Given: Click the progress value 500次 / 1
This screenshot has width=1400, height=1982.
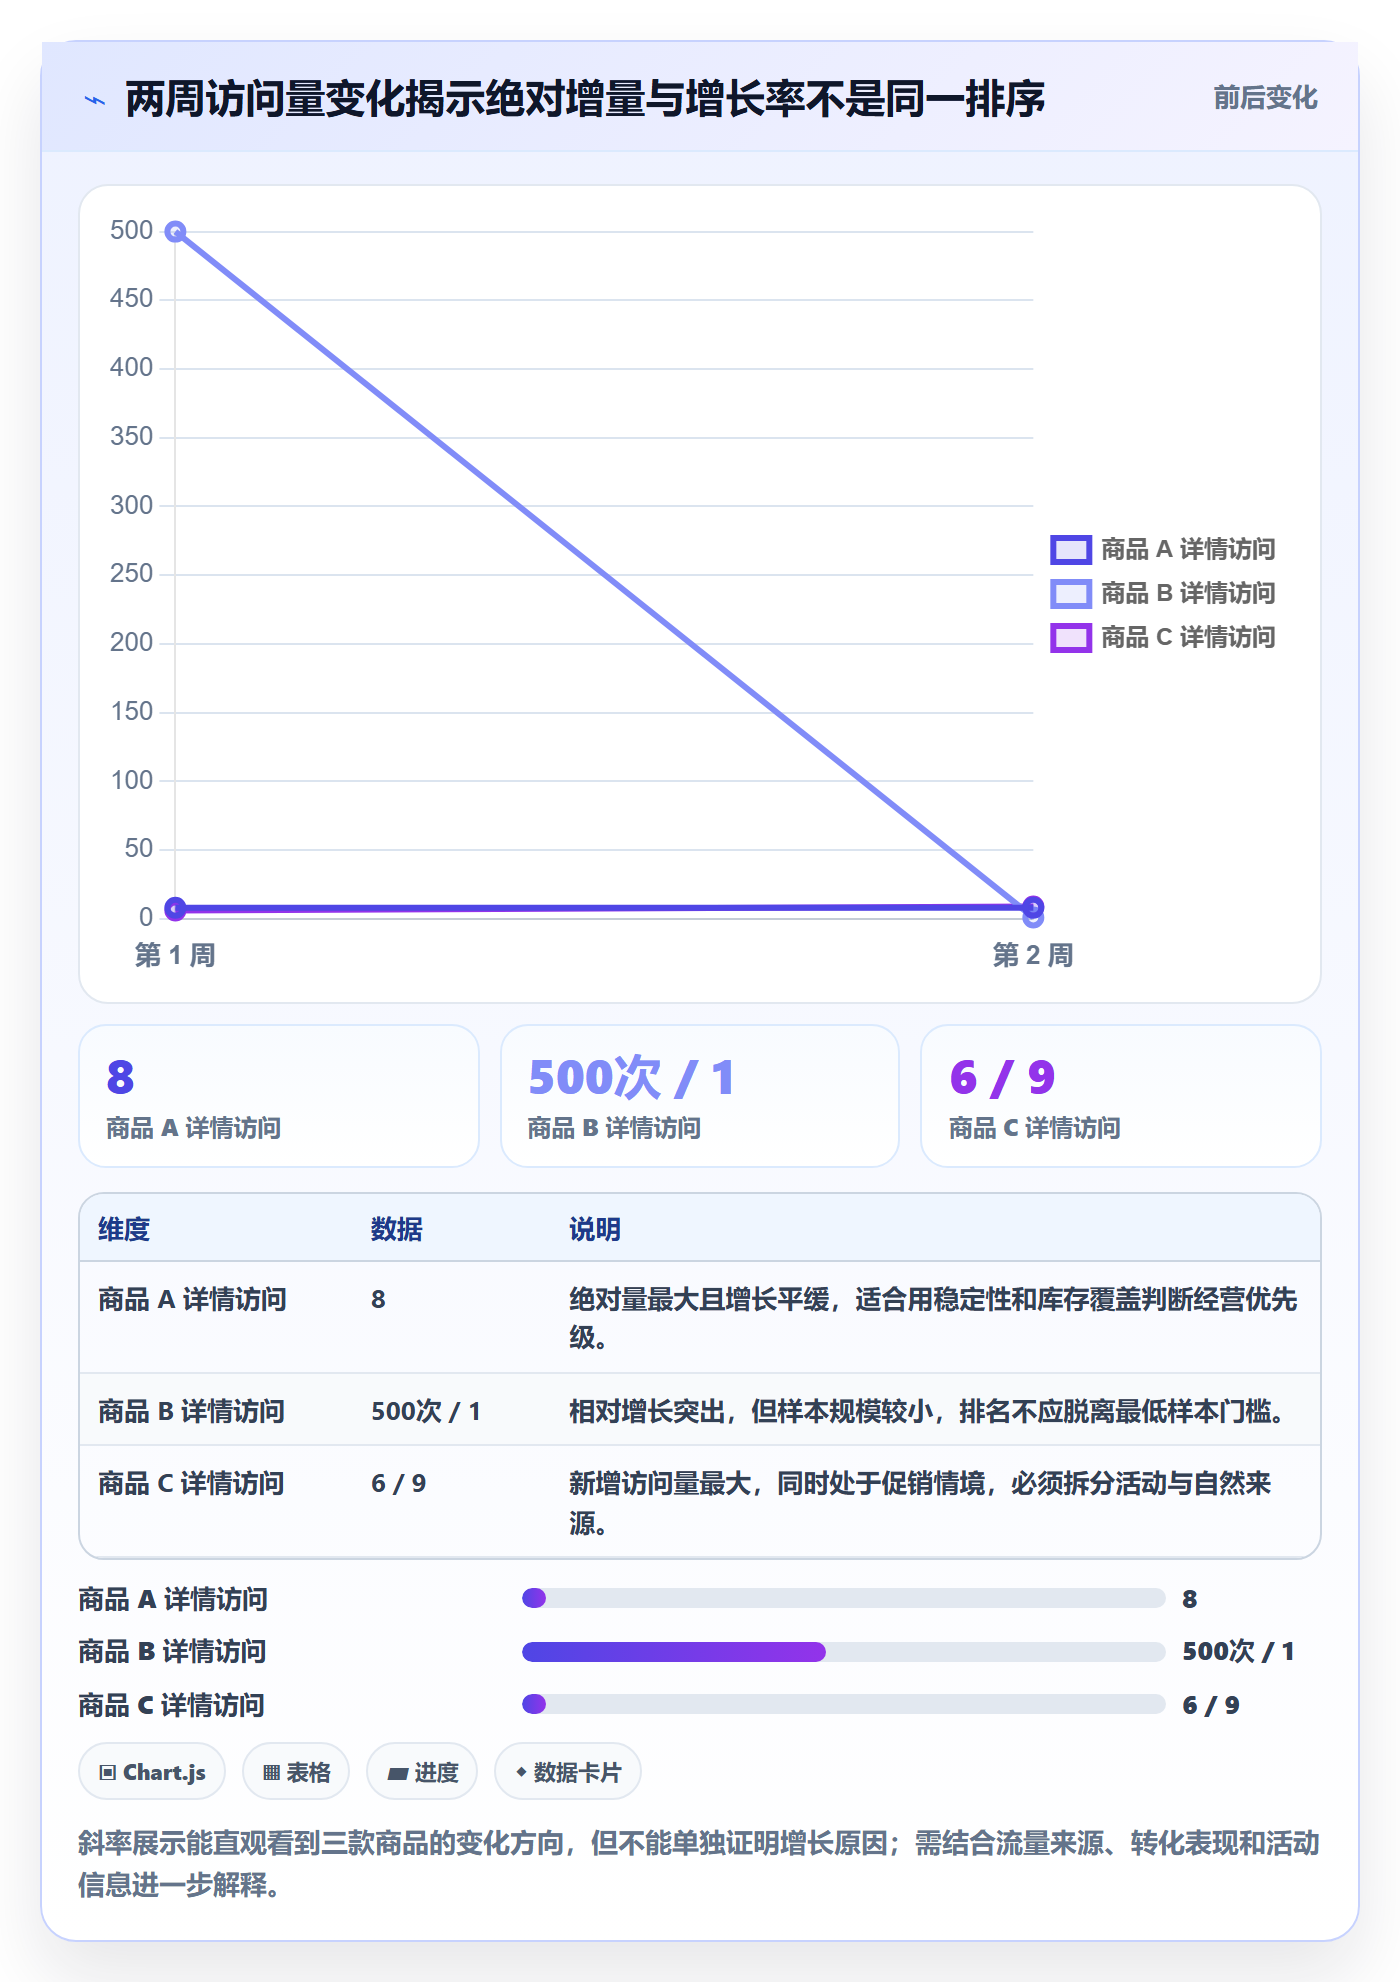Looking at the screenshot, I should coord(1238,1651).
